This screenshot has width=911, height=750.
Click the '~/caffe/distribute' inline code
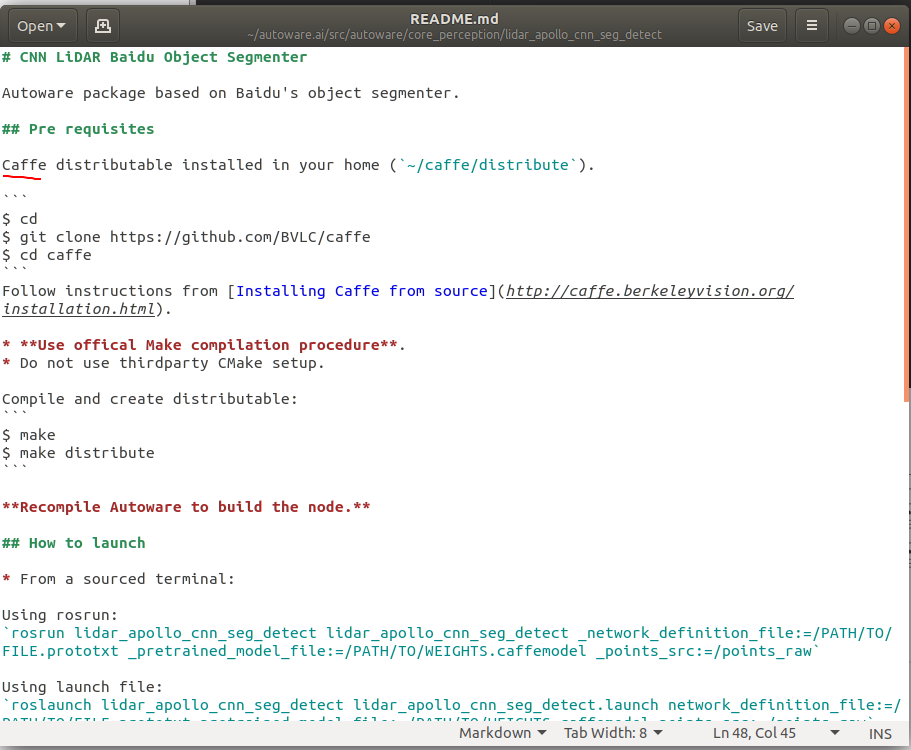coord(488,165)
